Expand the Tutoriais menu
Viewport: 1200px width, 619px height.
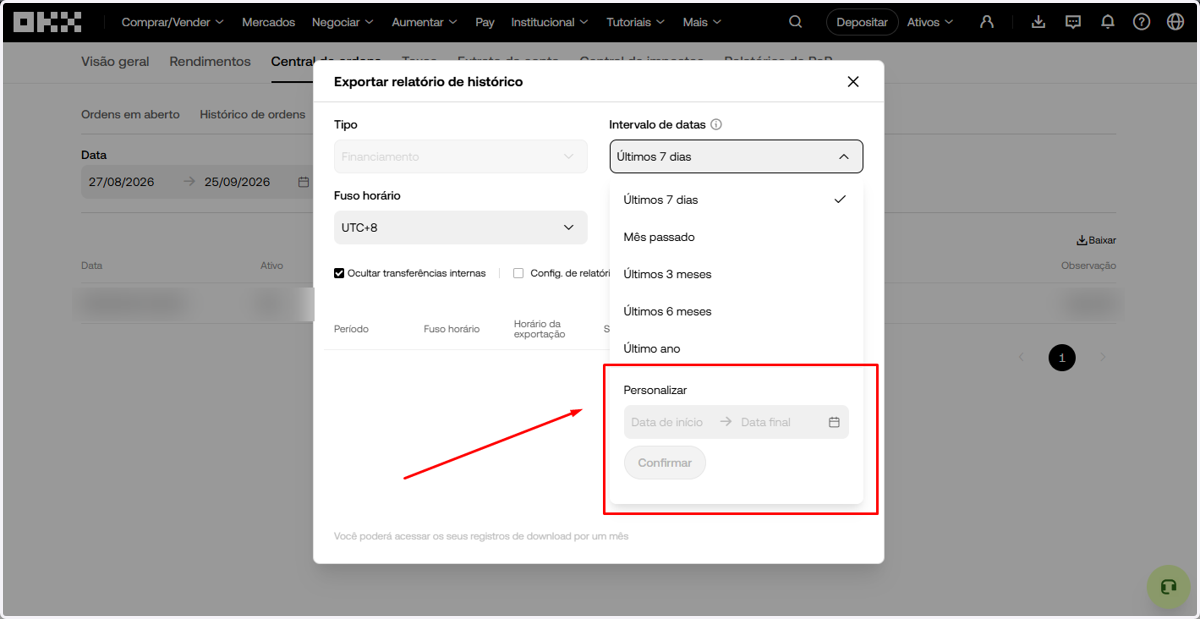pos(636,22)
